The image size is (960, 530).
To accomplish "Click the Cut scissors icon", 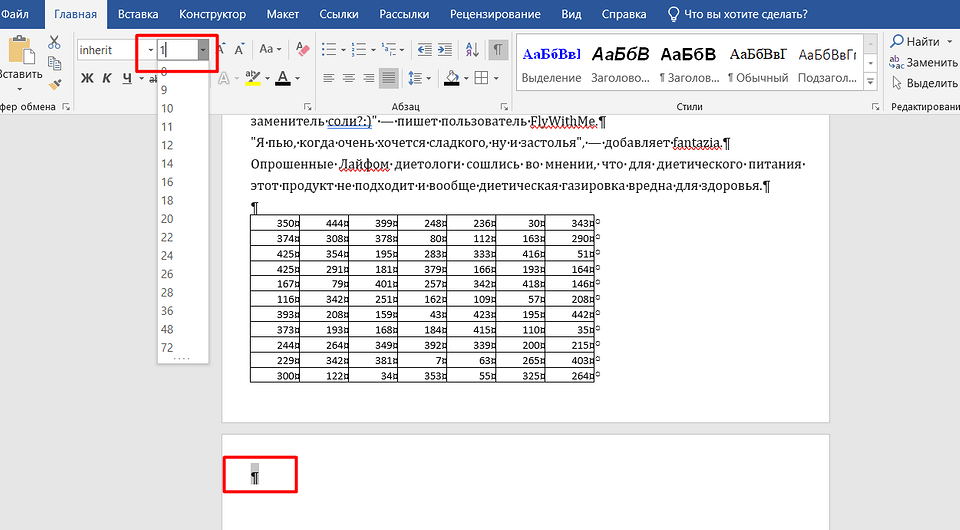I will point(54,42).
